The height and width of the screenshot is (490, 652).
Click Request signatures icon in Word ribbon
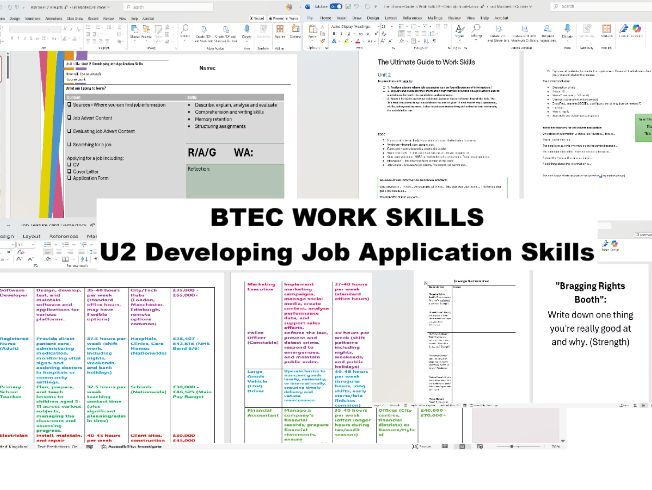pyautogui.click(x=548, y=33)
